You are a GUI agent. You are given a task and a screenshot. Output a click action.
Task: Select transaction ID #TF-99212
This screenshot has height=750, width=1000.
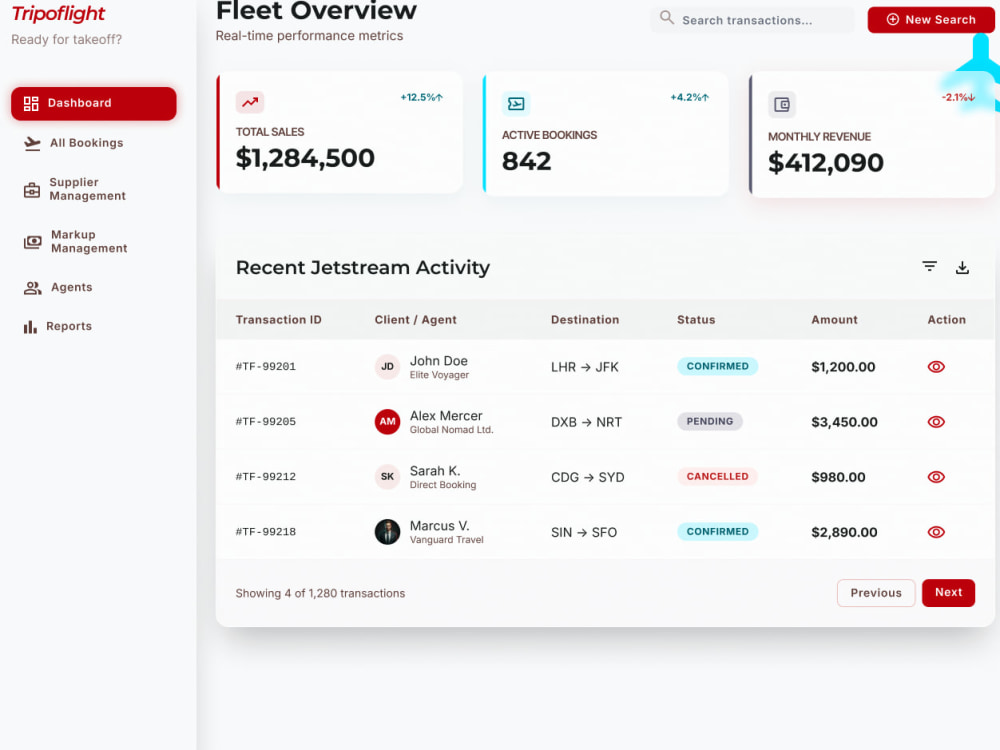click(x=266, y=477)
